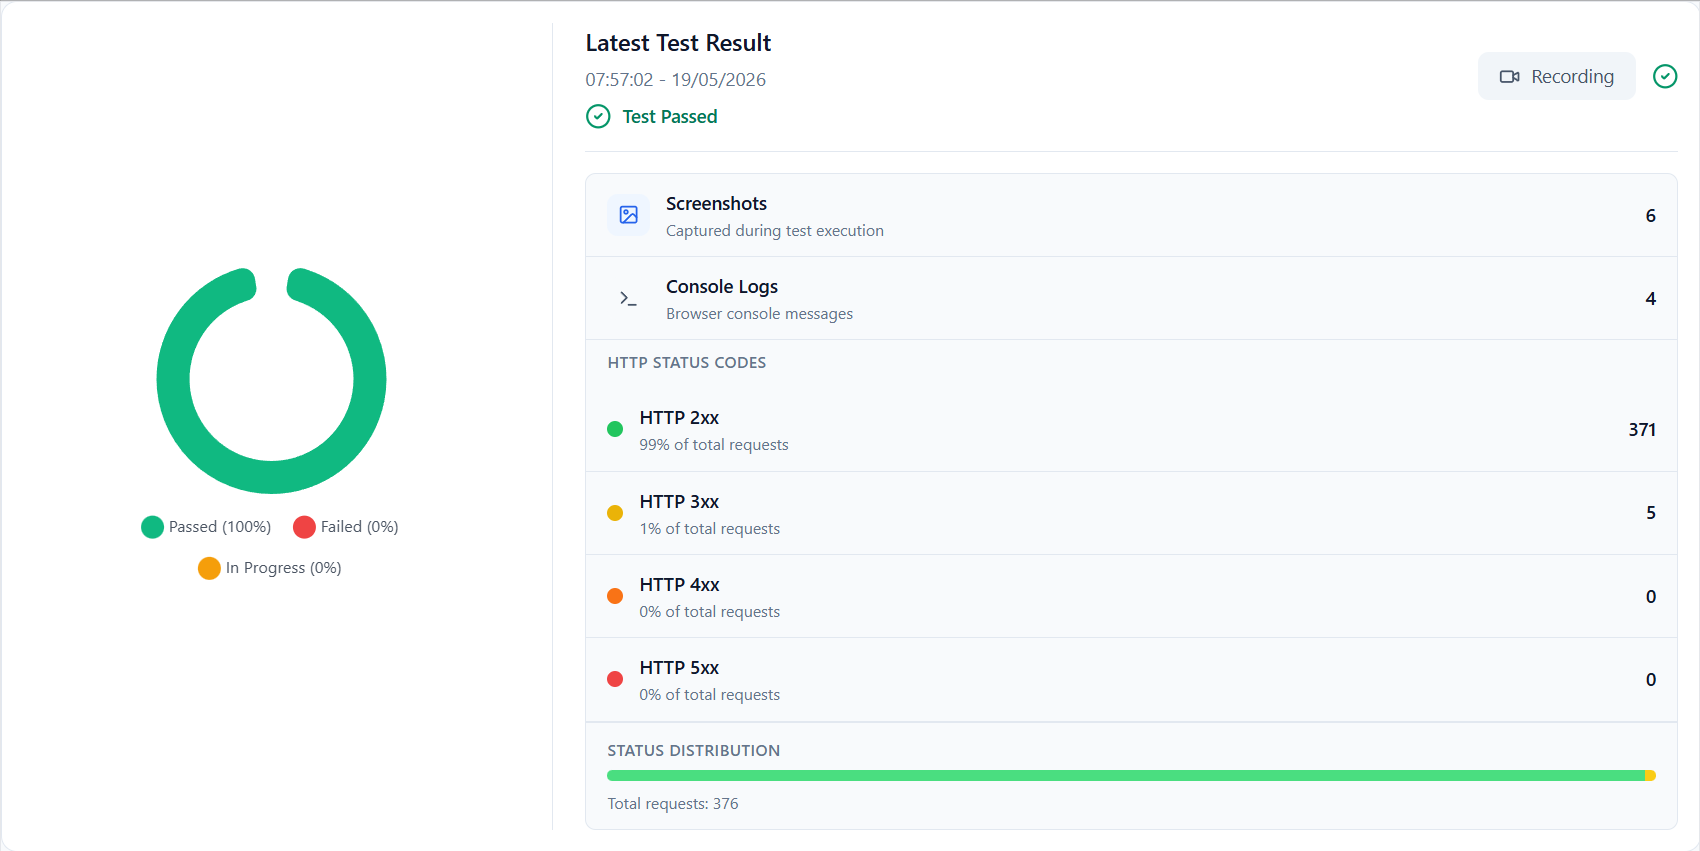1700x851 pixels.
Task: Click the 1% of total requests text
Action: (710, 529)
